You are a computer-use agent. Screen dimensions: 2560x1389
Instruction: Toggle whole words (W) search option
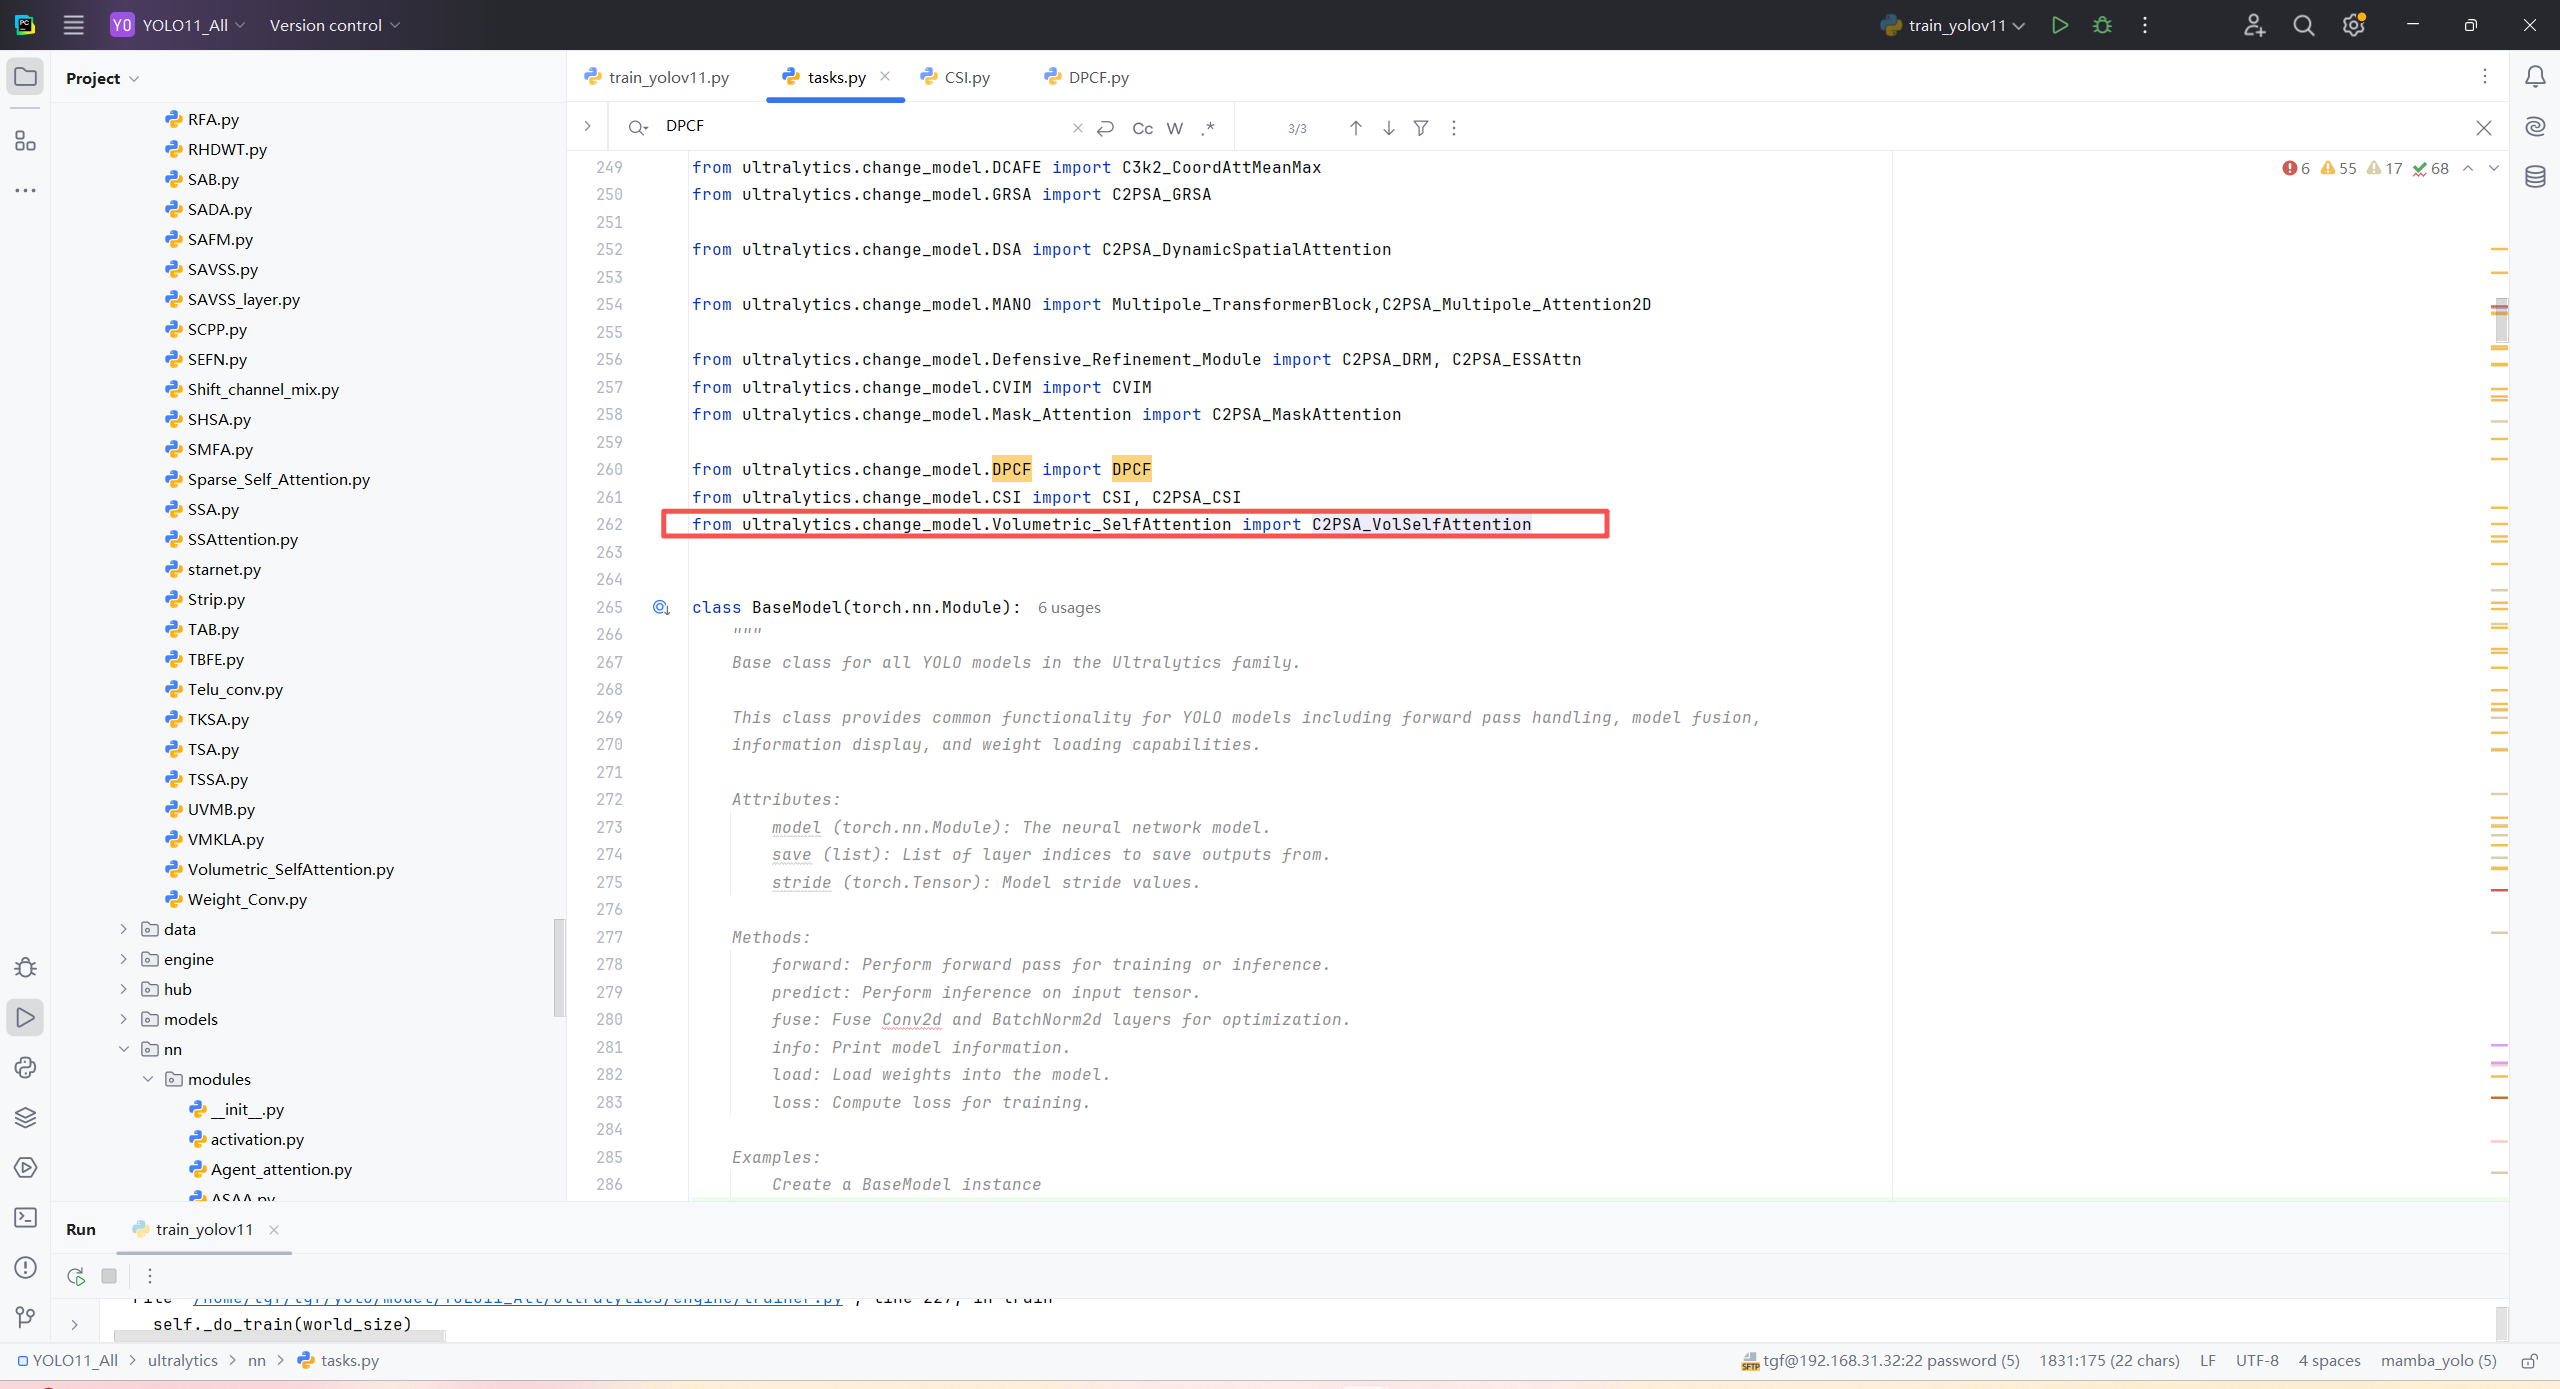[x=1175, y=128]
